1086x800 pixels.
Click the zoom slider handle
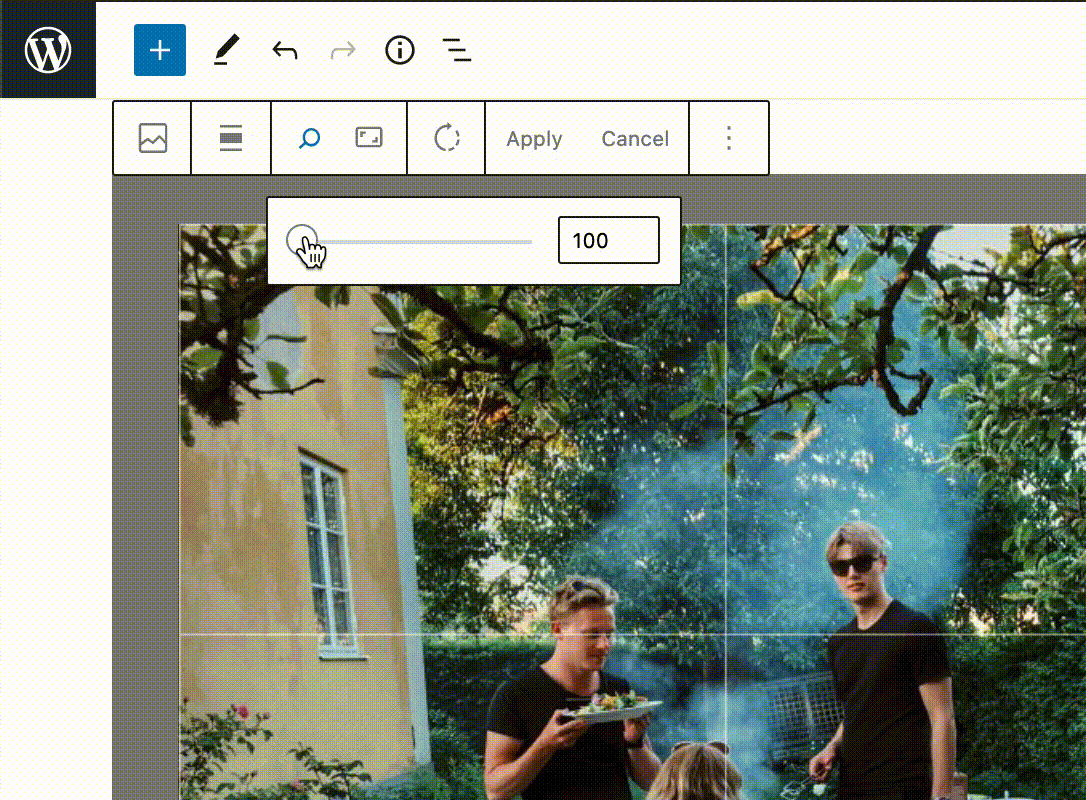[302, 241]
